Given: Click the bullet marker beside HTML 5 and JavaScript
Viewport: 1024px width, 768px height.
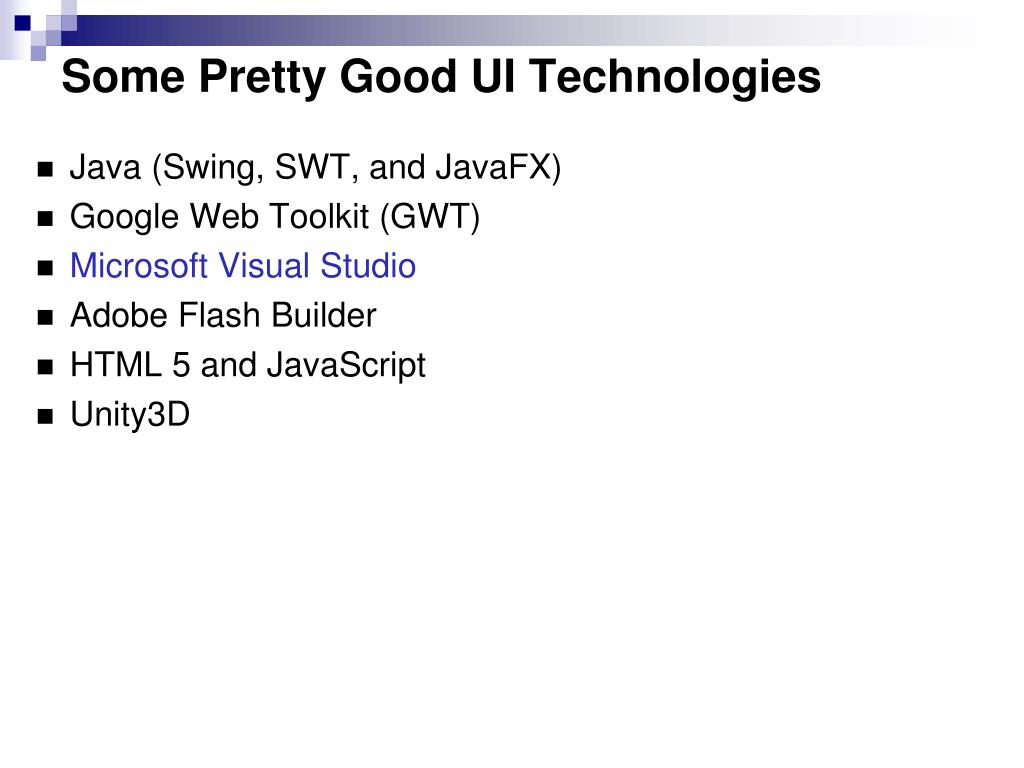Looking at the screenshot, I should click(45, 367).
